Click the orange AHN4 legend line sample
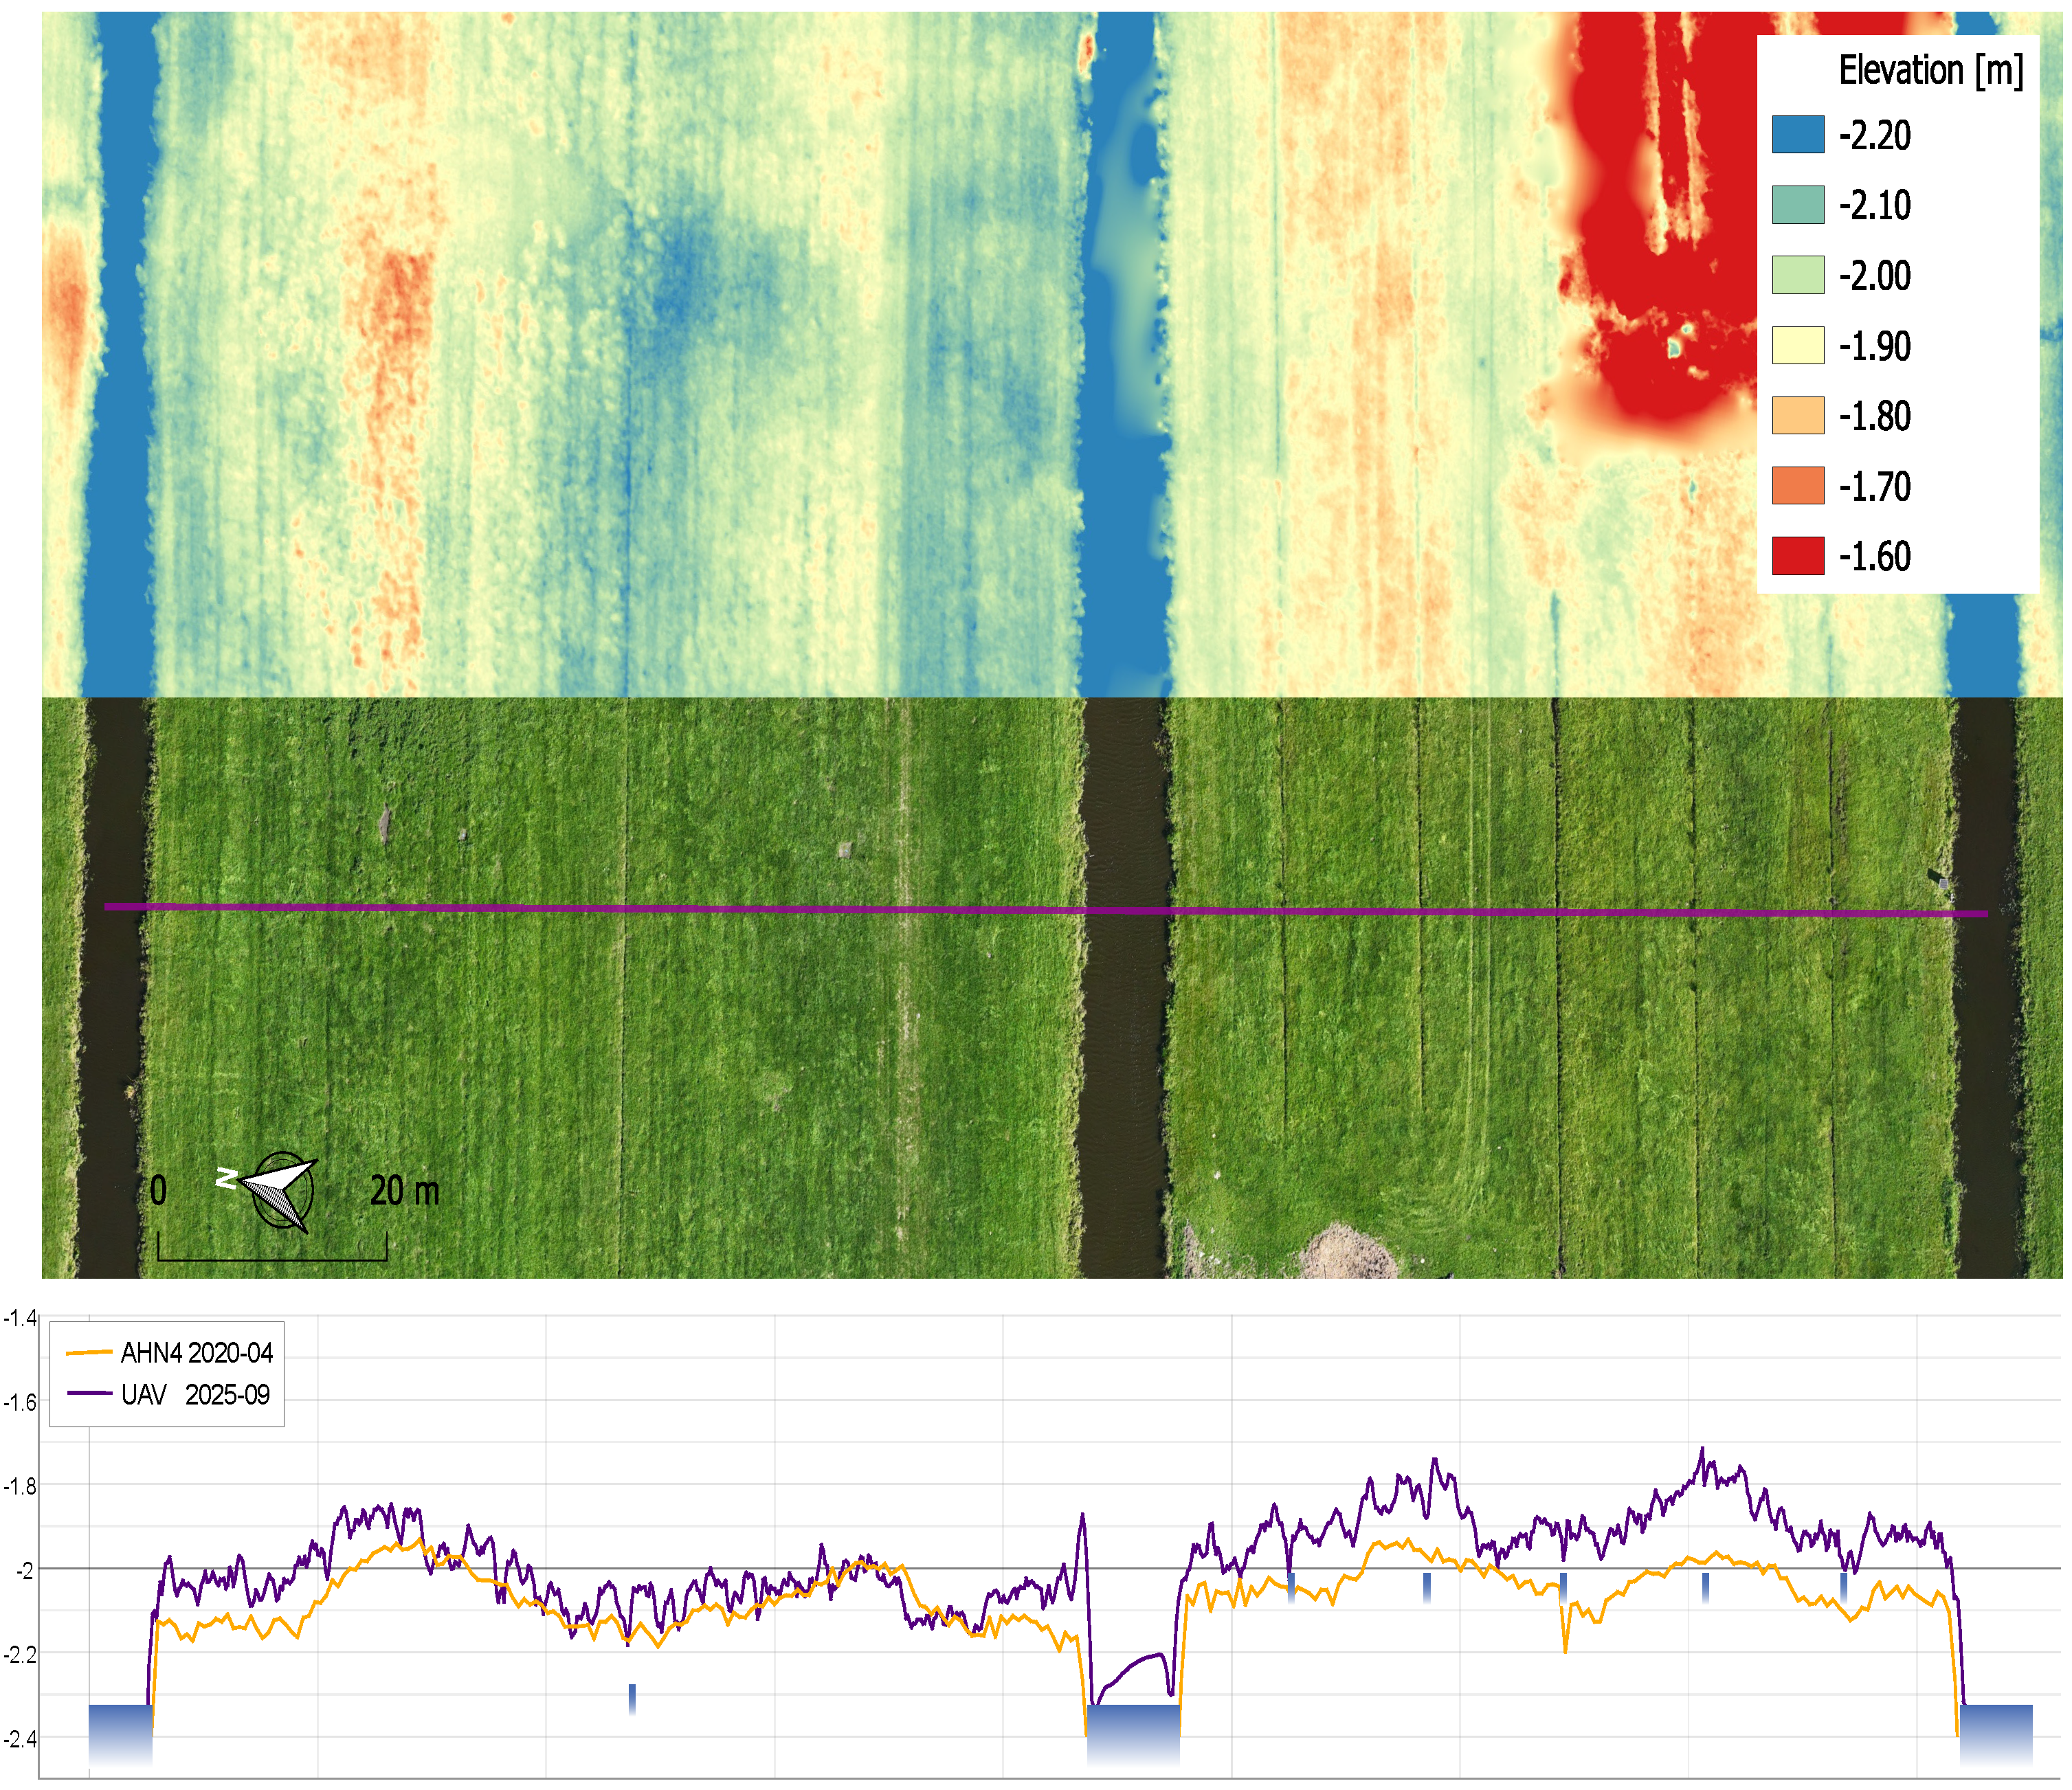This screenshot has height=1790, width=2072. coord(88,1353)
